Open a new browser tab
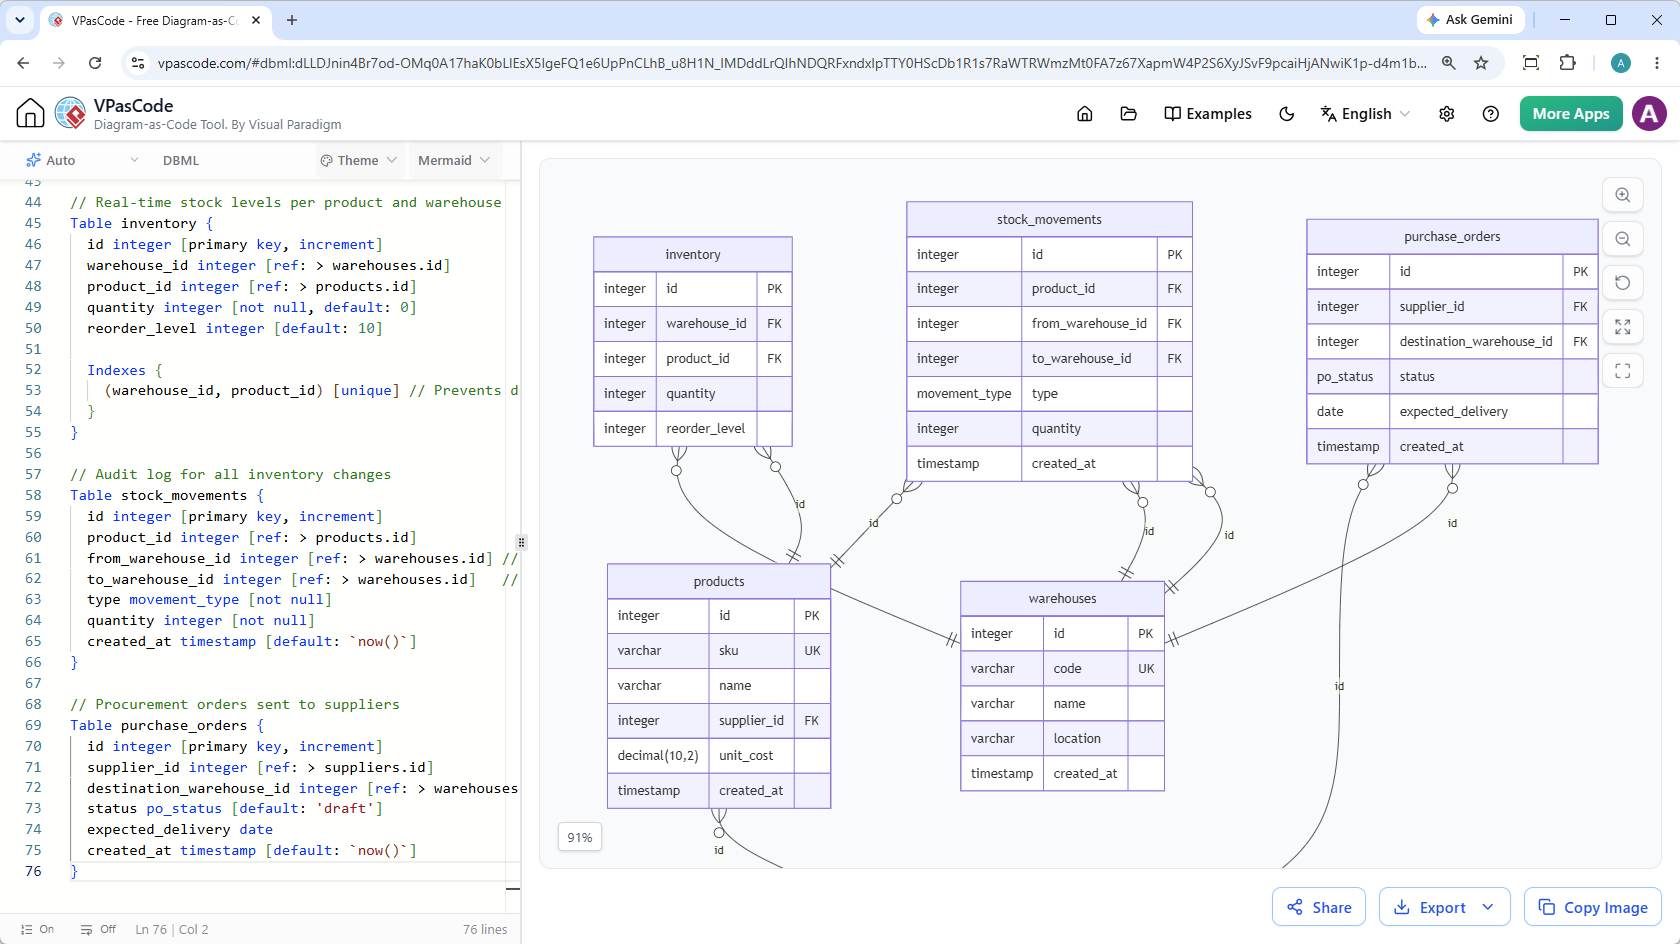Viewport: 1680px width, 944px height. point(292,20)
